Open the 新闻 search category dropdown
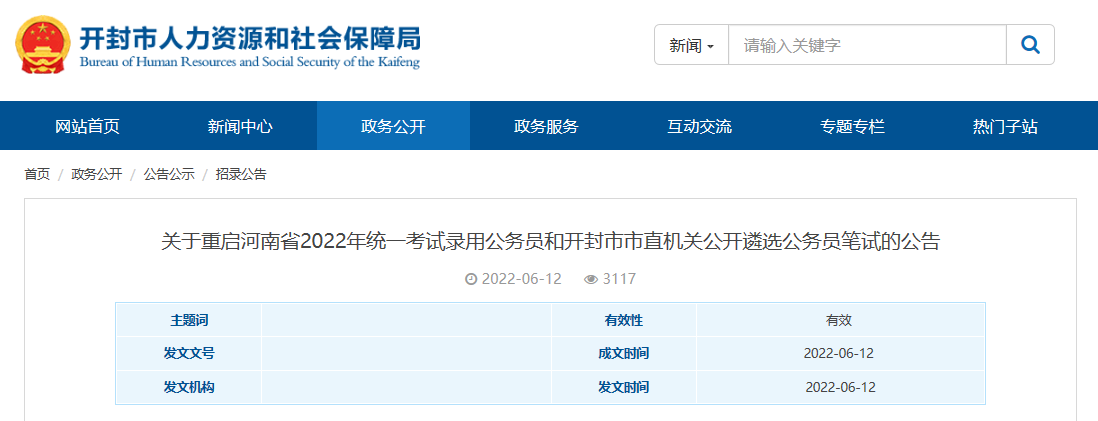The image size is (1098, 421). click(691, 45)
